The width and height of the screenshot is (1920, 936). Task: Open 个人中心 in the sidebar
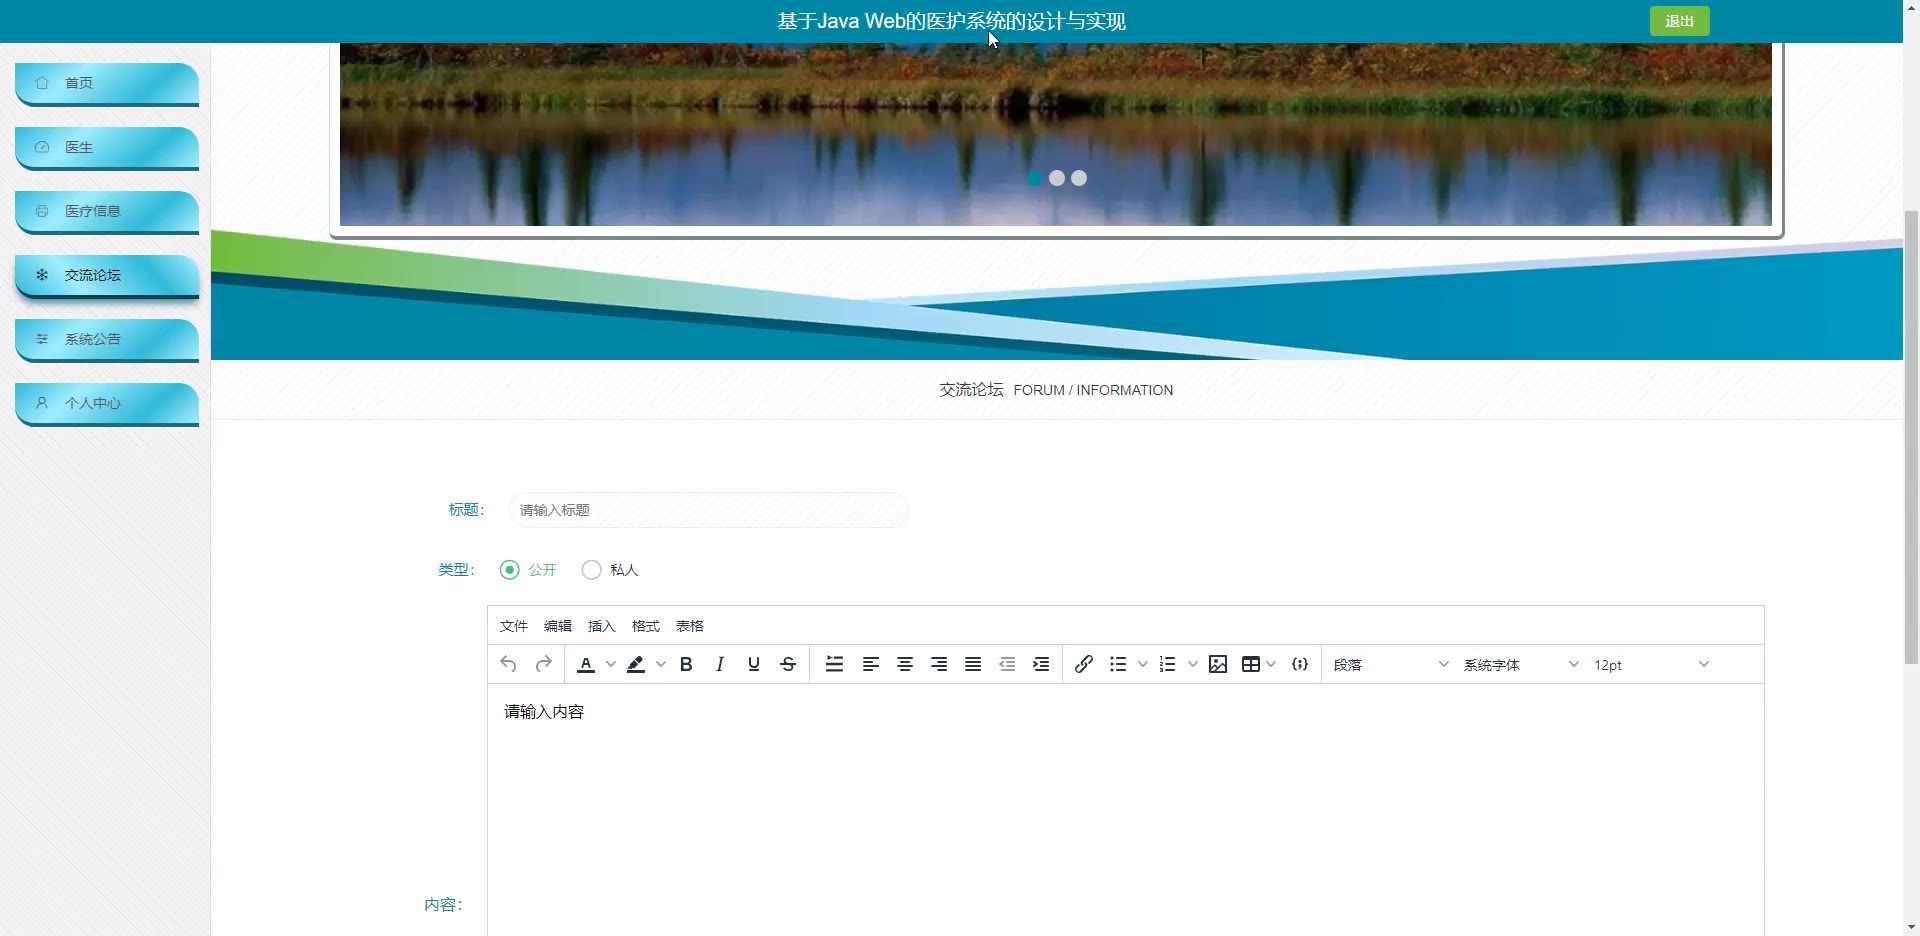pyautogui.click(x=107, y=403)
